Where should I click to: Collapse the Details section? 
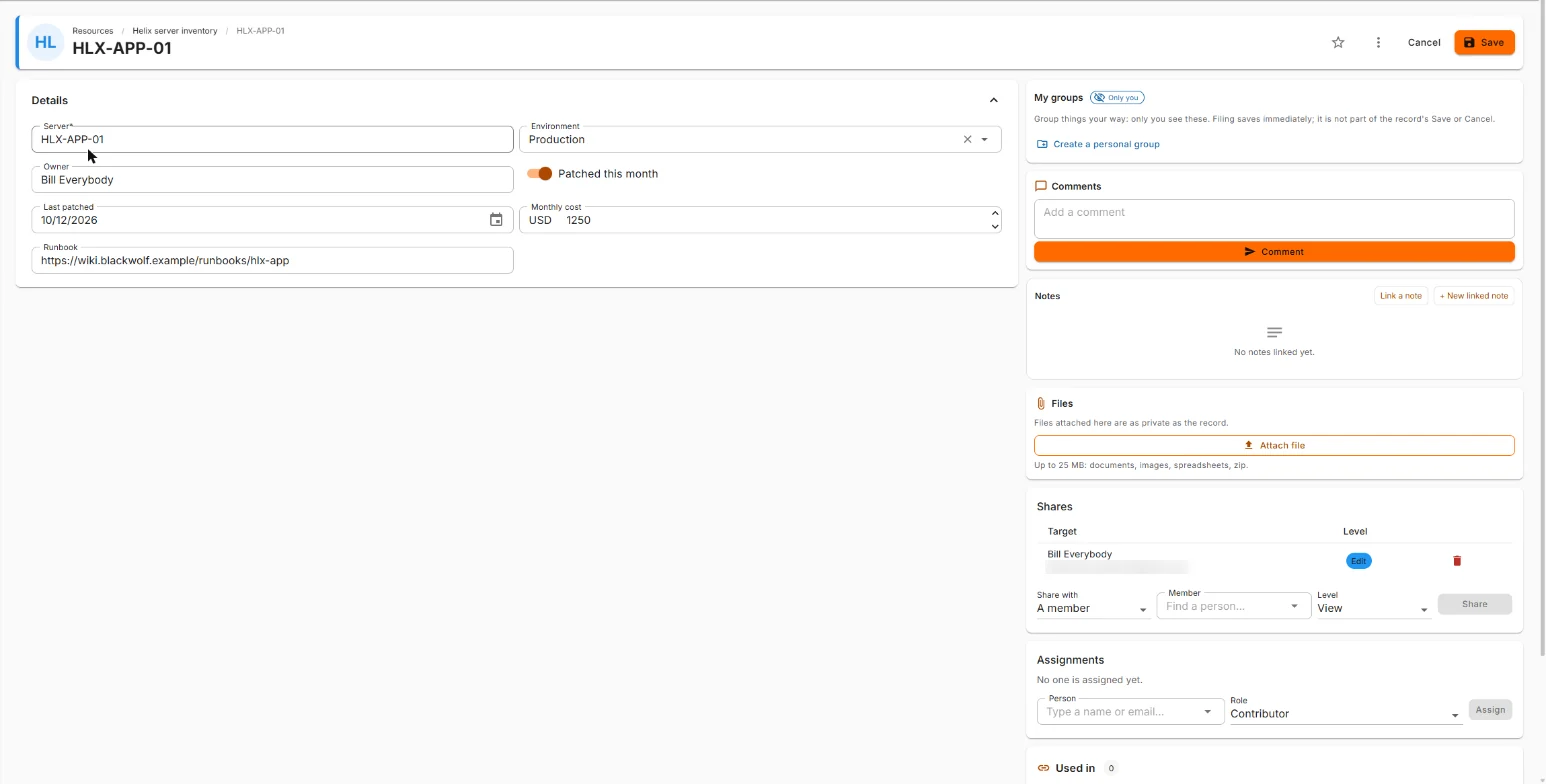[x=993, y=100]
